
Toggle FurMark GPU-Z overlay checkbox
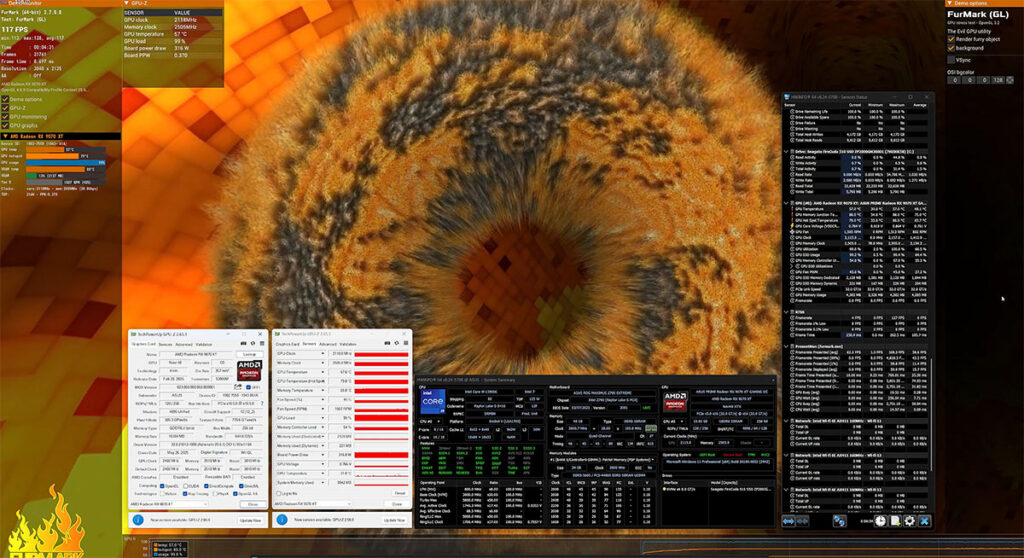tap(5, 108)
